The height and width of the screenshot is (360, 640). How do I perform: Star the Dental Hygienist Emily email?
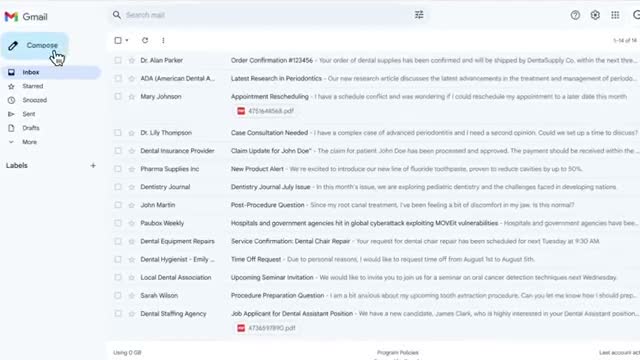131,259
